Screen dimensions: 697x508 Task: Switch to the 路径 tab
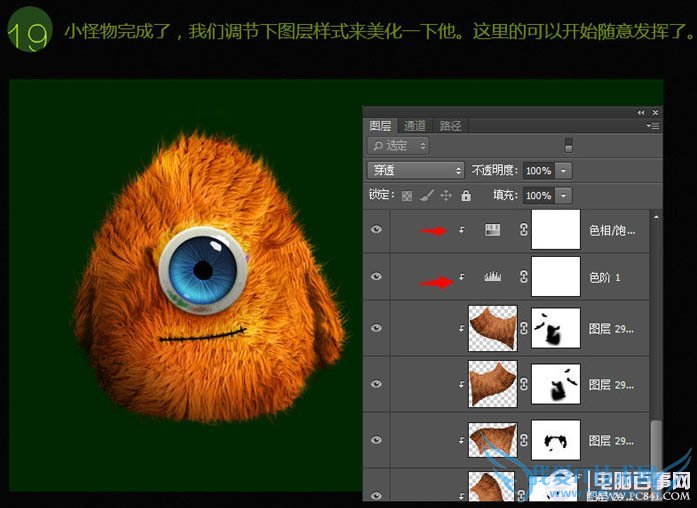coord(450,126)
